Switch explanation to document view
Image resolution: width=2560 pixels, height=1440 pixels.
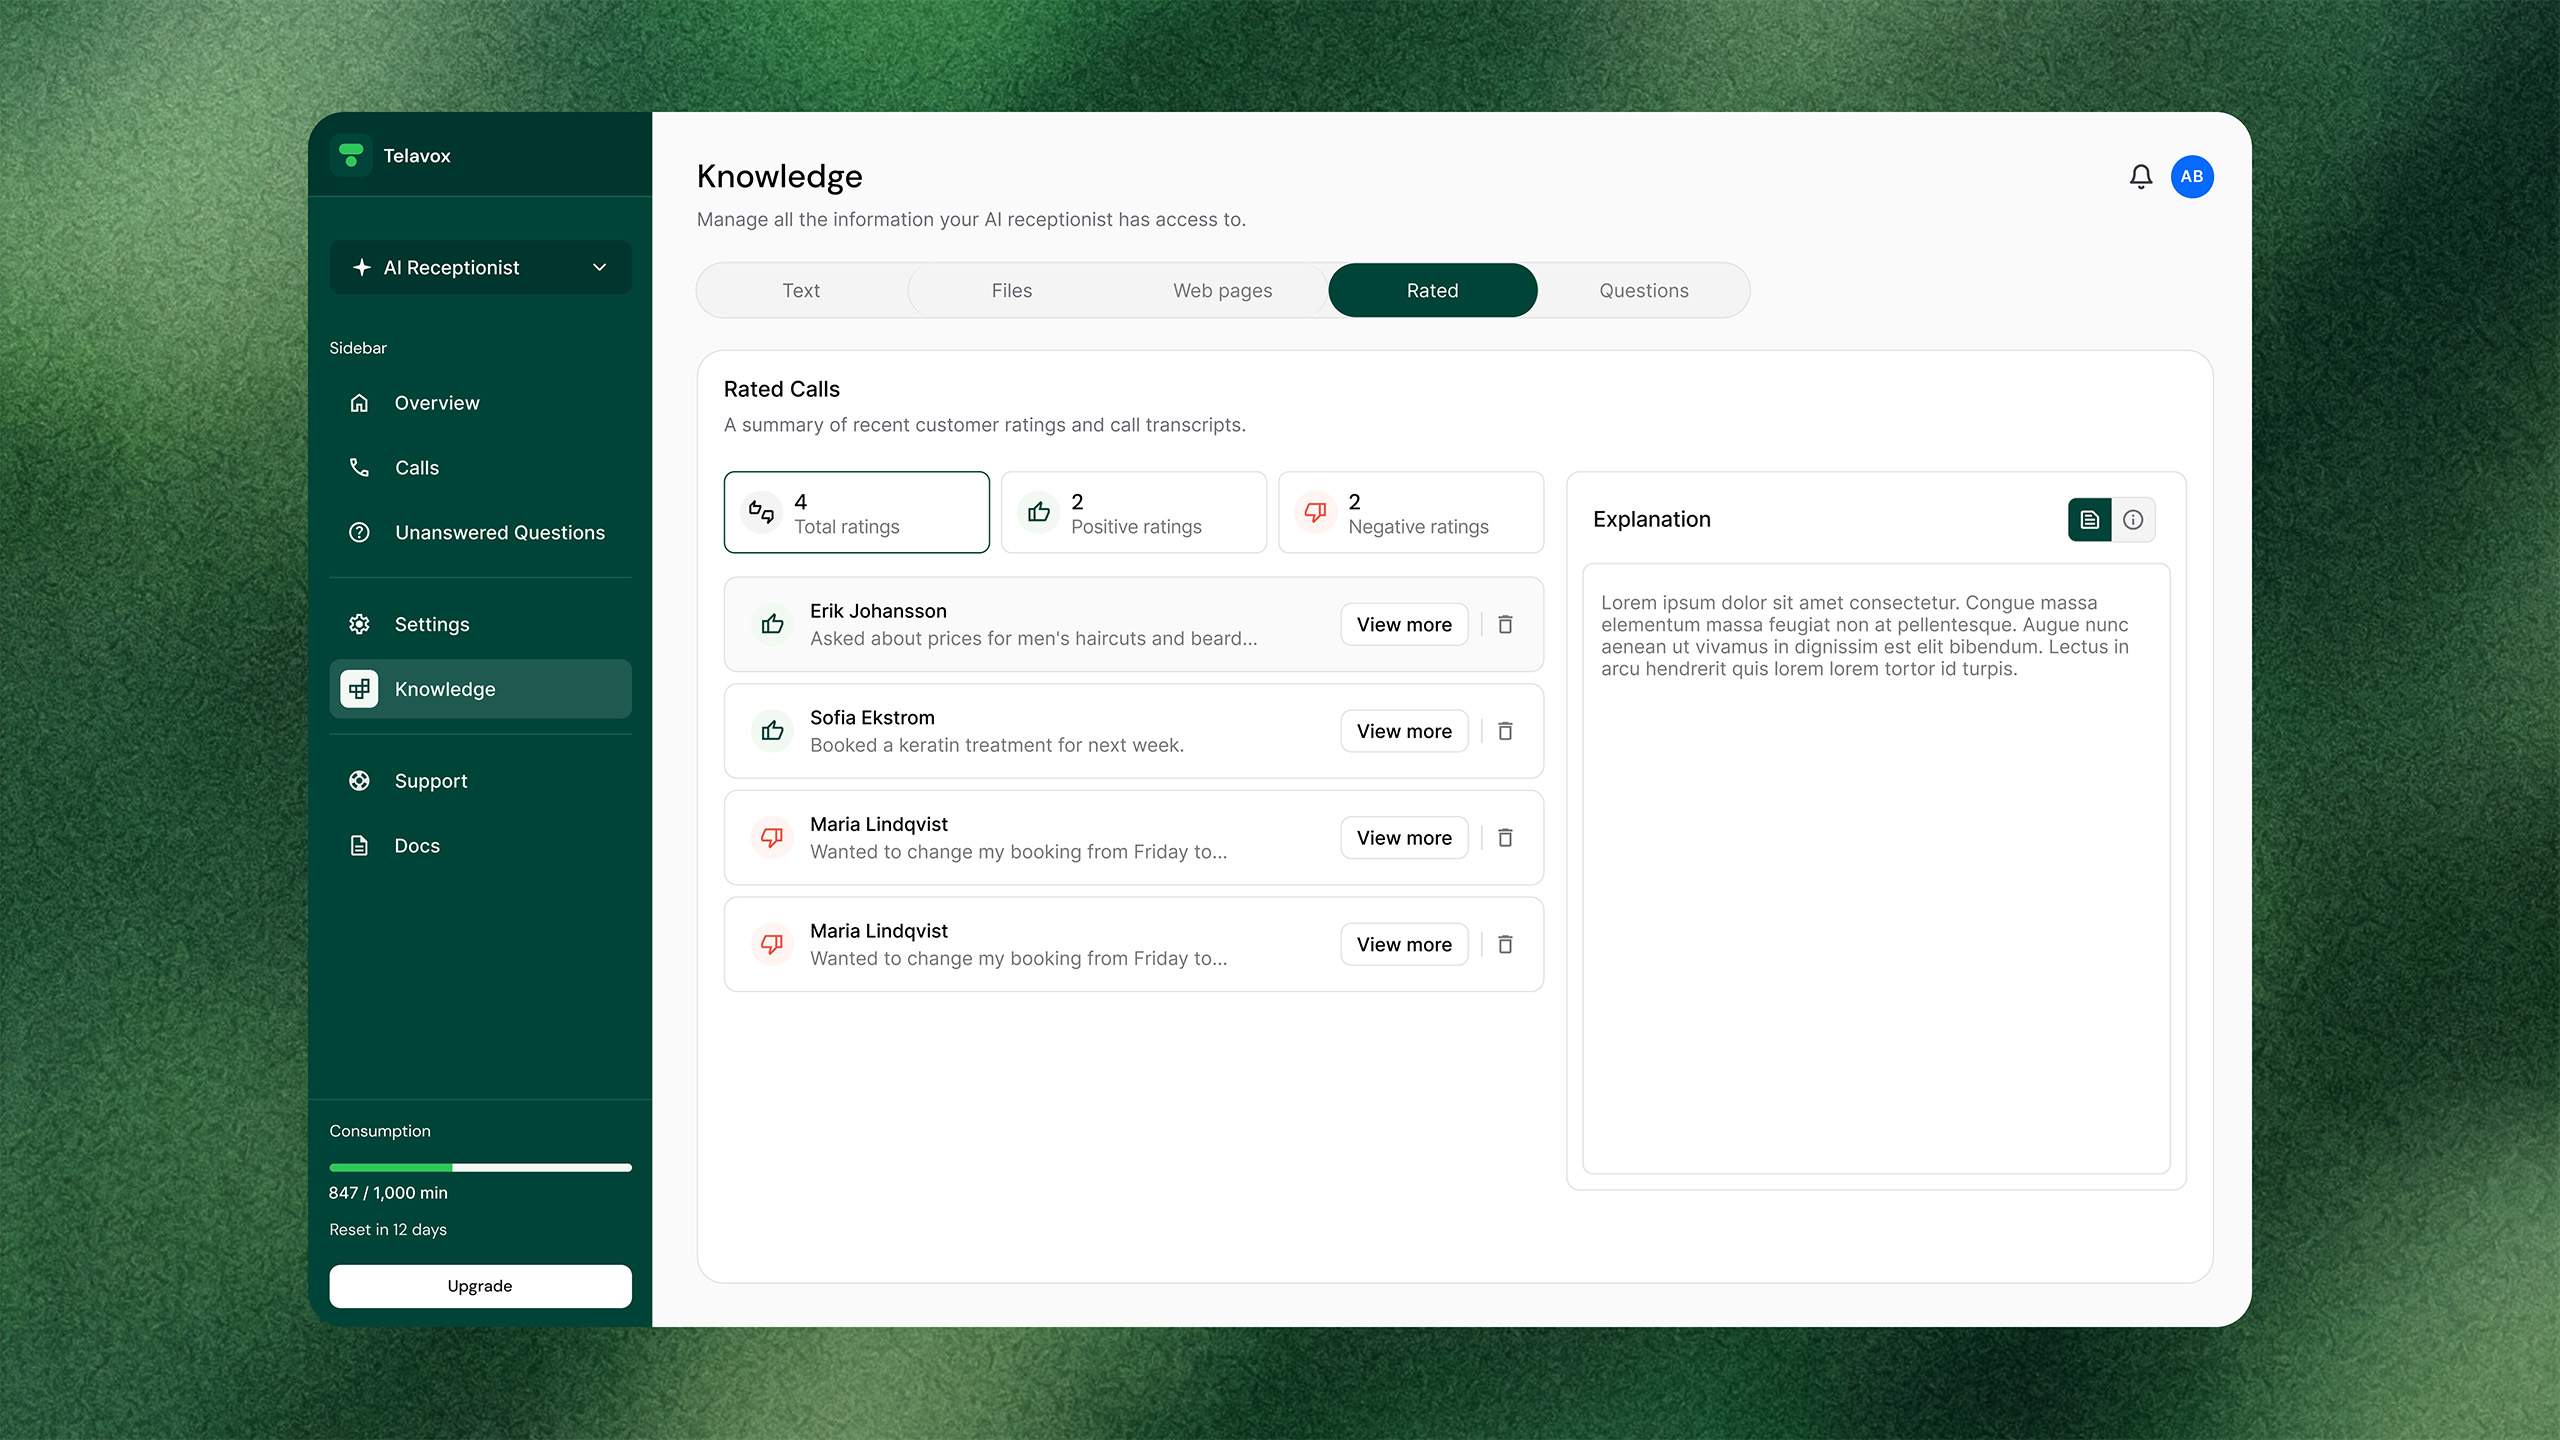(x=2089, y=520)
